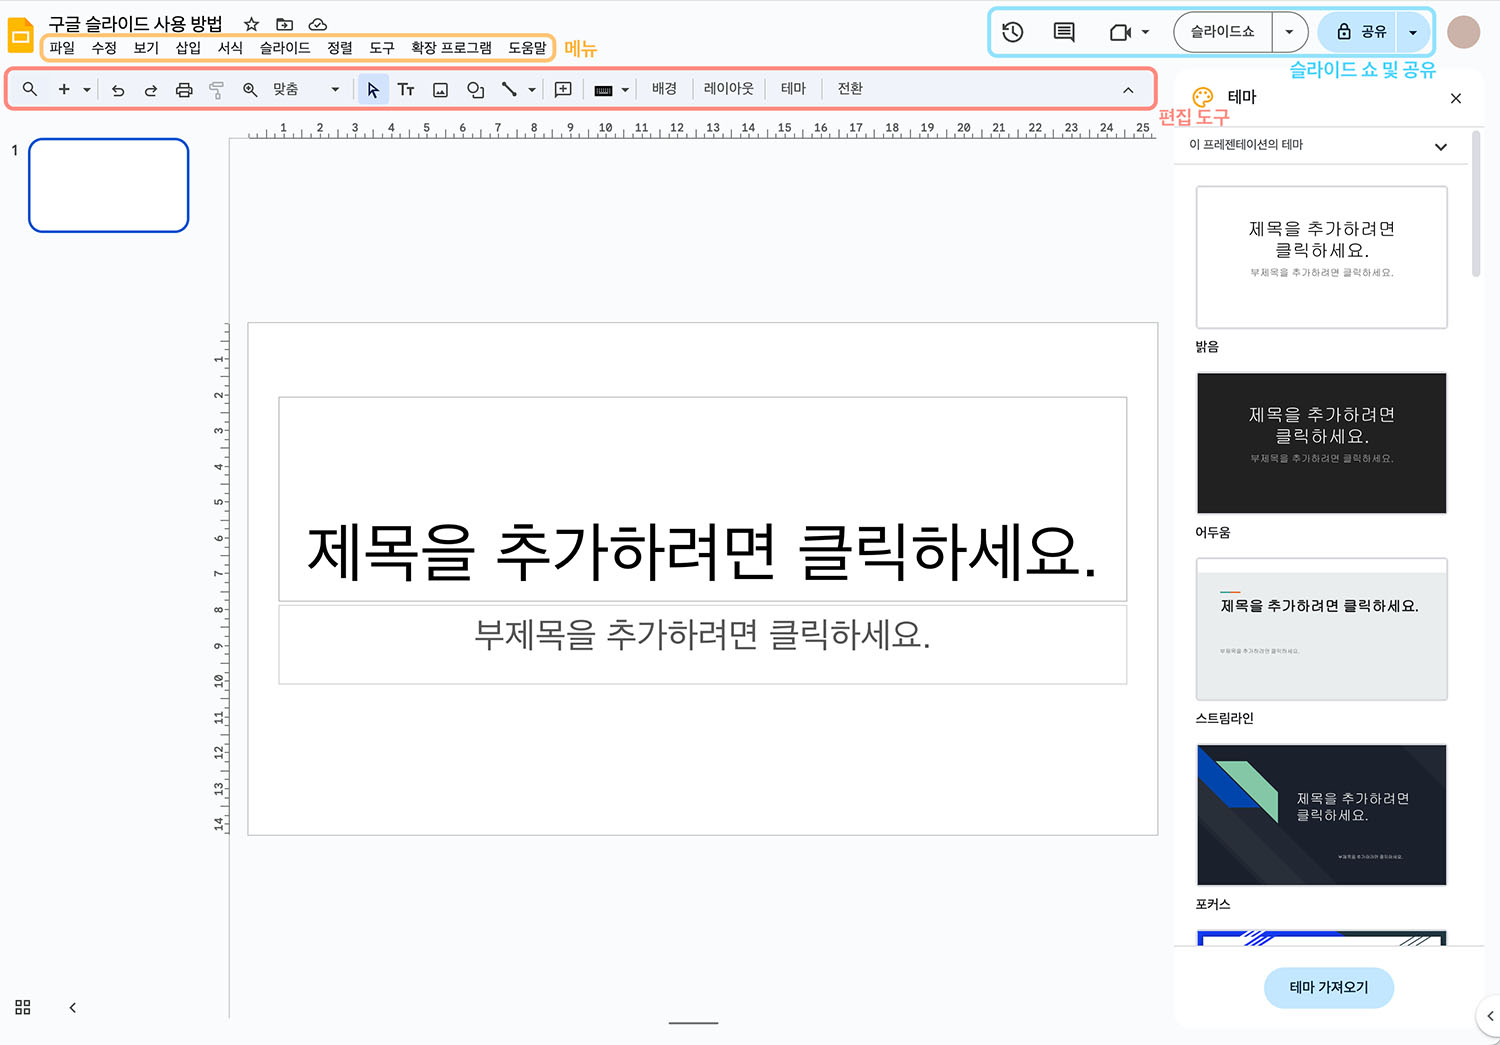1500x1045 pixels.
Task: Close the 테마 side panel
Action: [x=1456, y=98]
